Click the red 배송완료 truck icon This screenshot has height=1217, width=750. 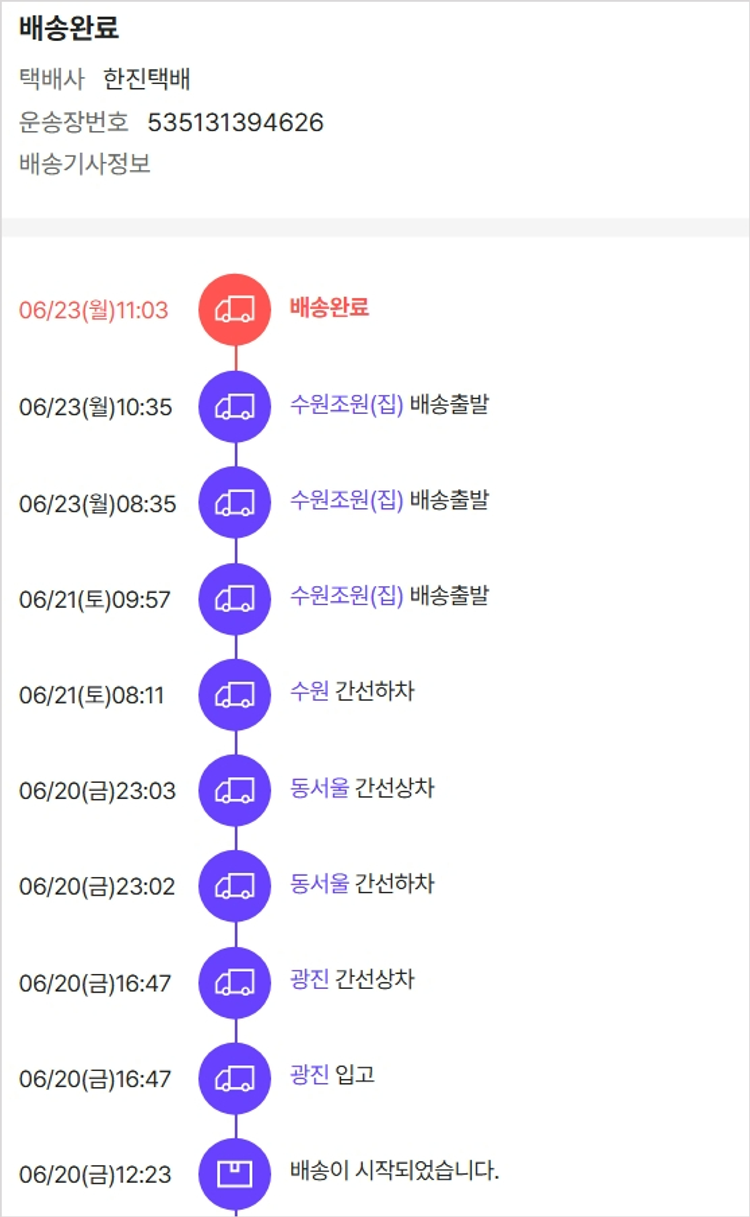(x=235, y=310)
